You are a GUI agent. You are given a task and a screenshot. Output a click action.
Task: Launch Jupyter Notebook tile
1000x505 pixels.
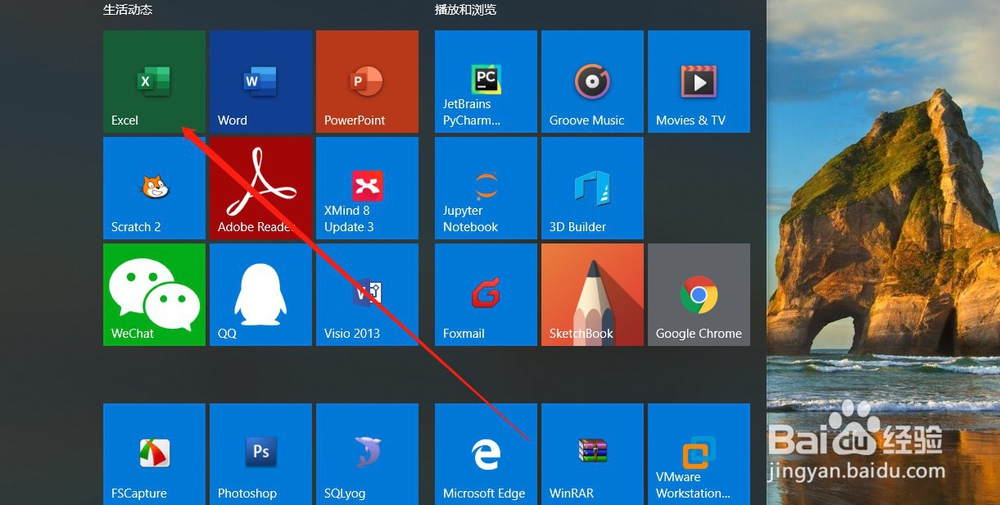[x=486, y=188]
